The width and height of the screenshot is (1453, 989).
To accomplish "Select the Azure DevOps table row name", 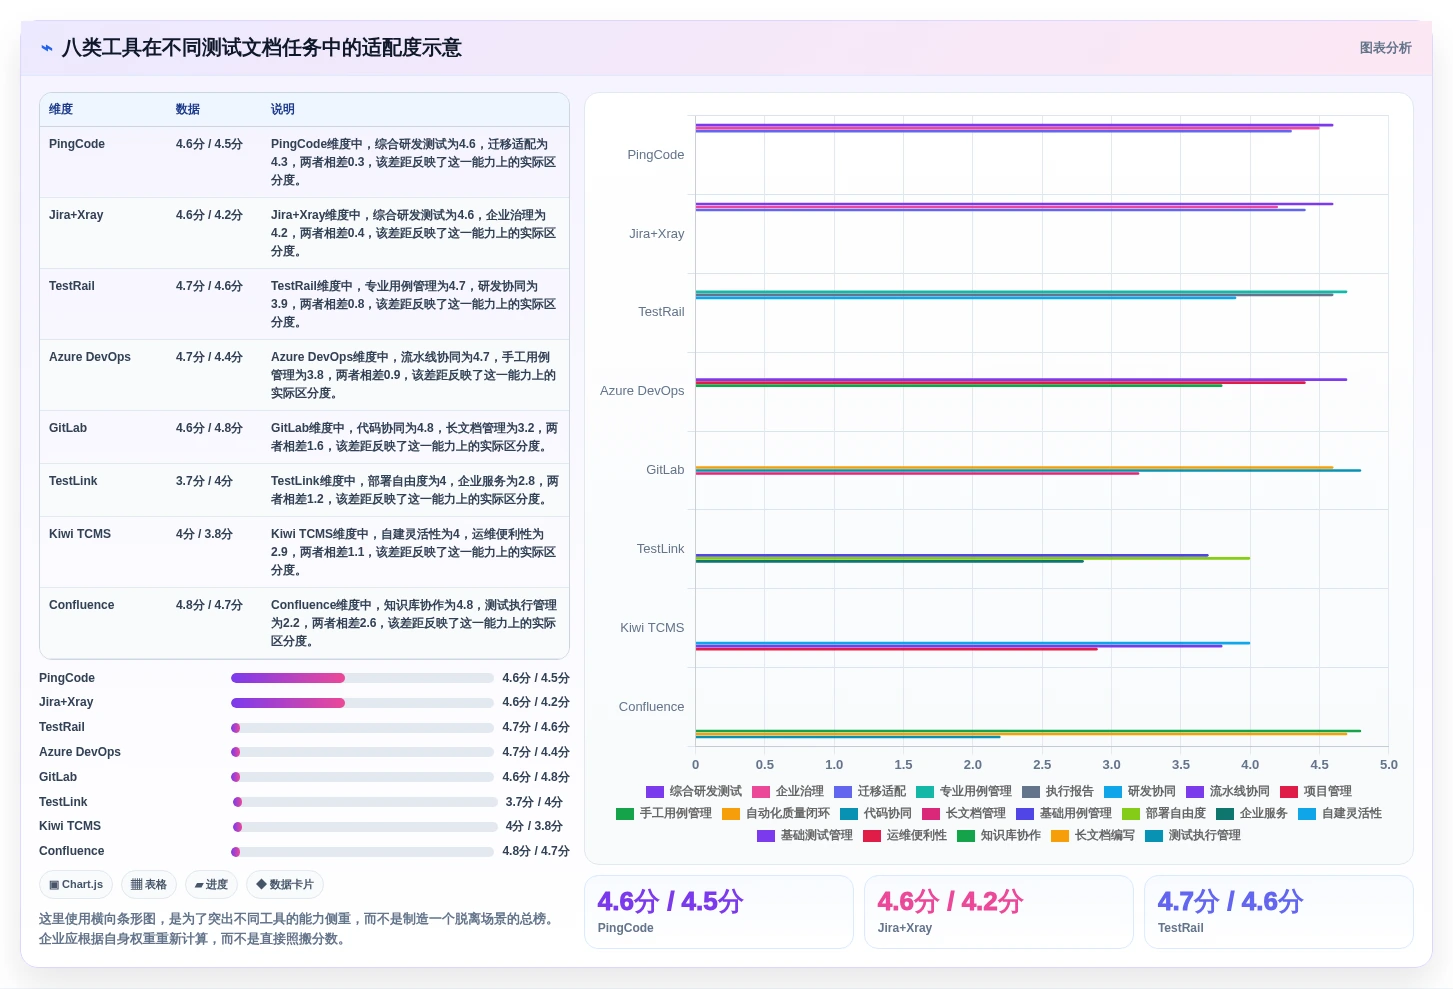I will tap(90, 357).
